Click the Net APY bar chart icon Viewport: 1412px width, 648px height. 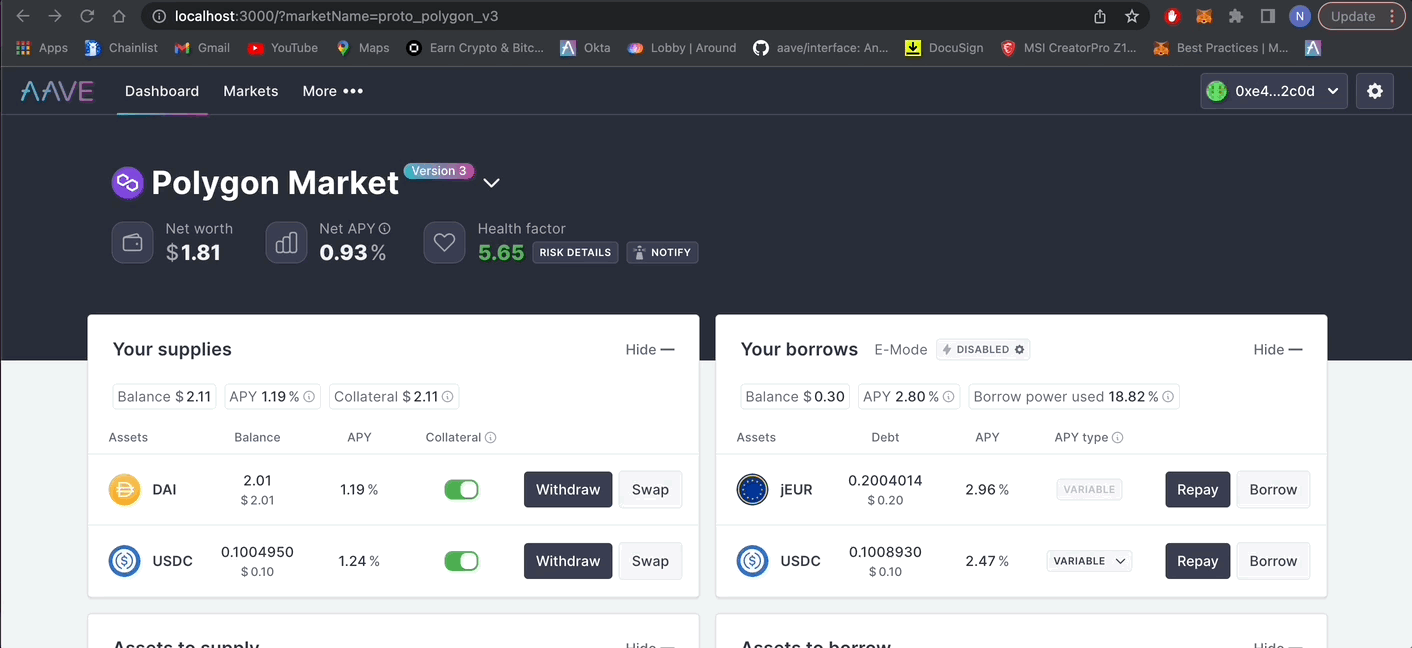click(x=286, y=243)
